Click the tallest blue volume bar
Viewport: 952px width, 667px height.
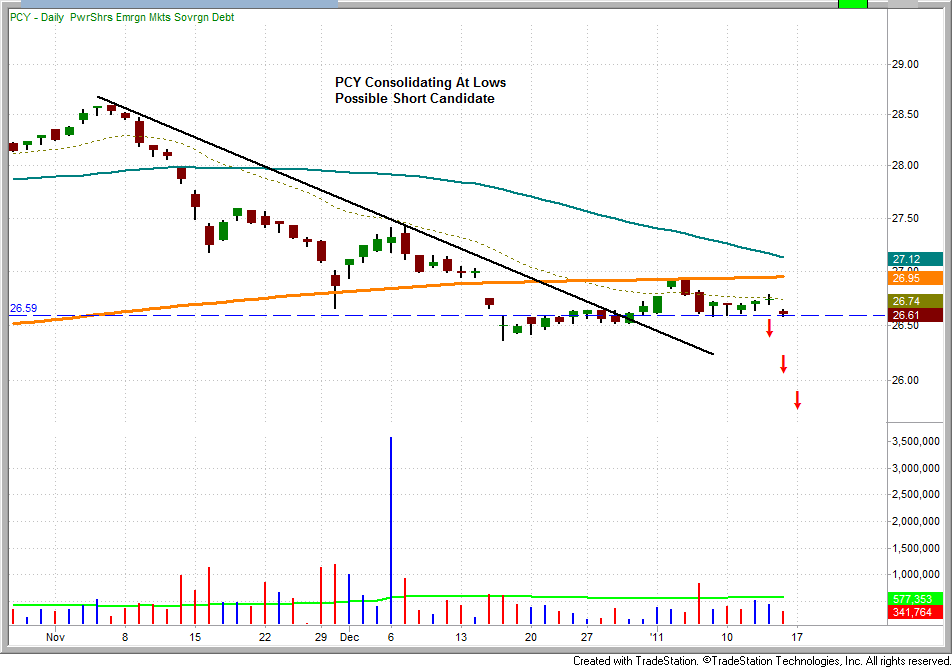click(x=391, y=530)
